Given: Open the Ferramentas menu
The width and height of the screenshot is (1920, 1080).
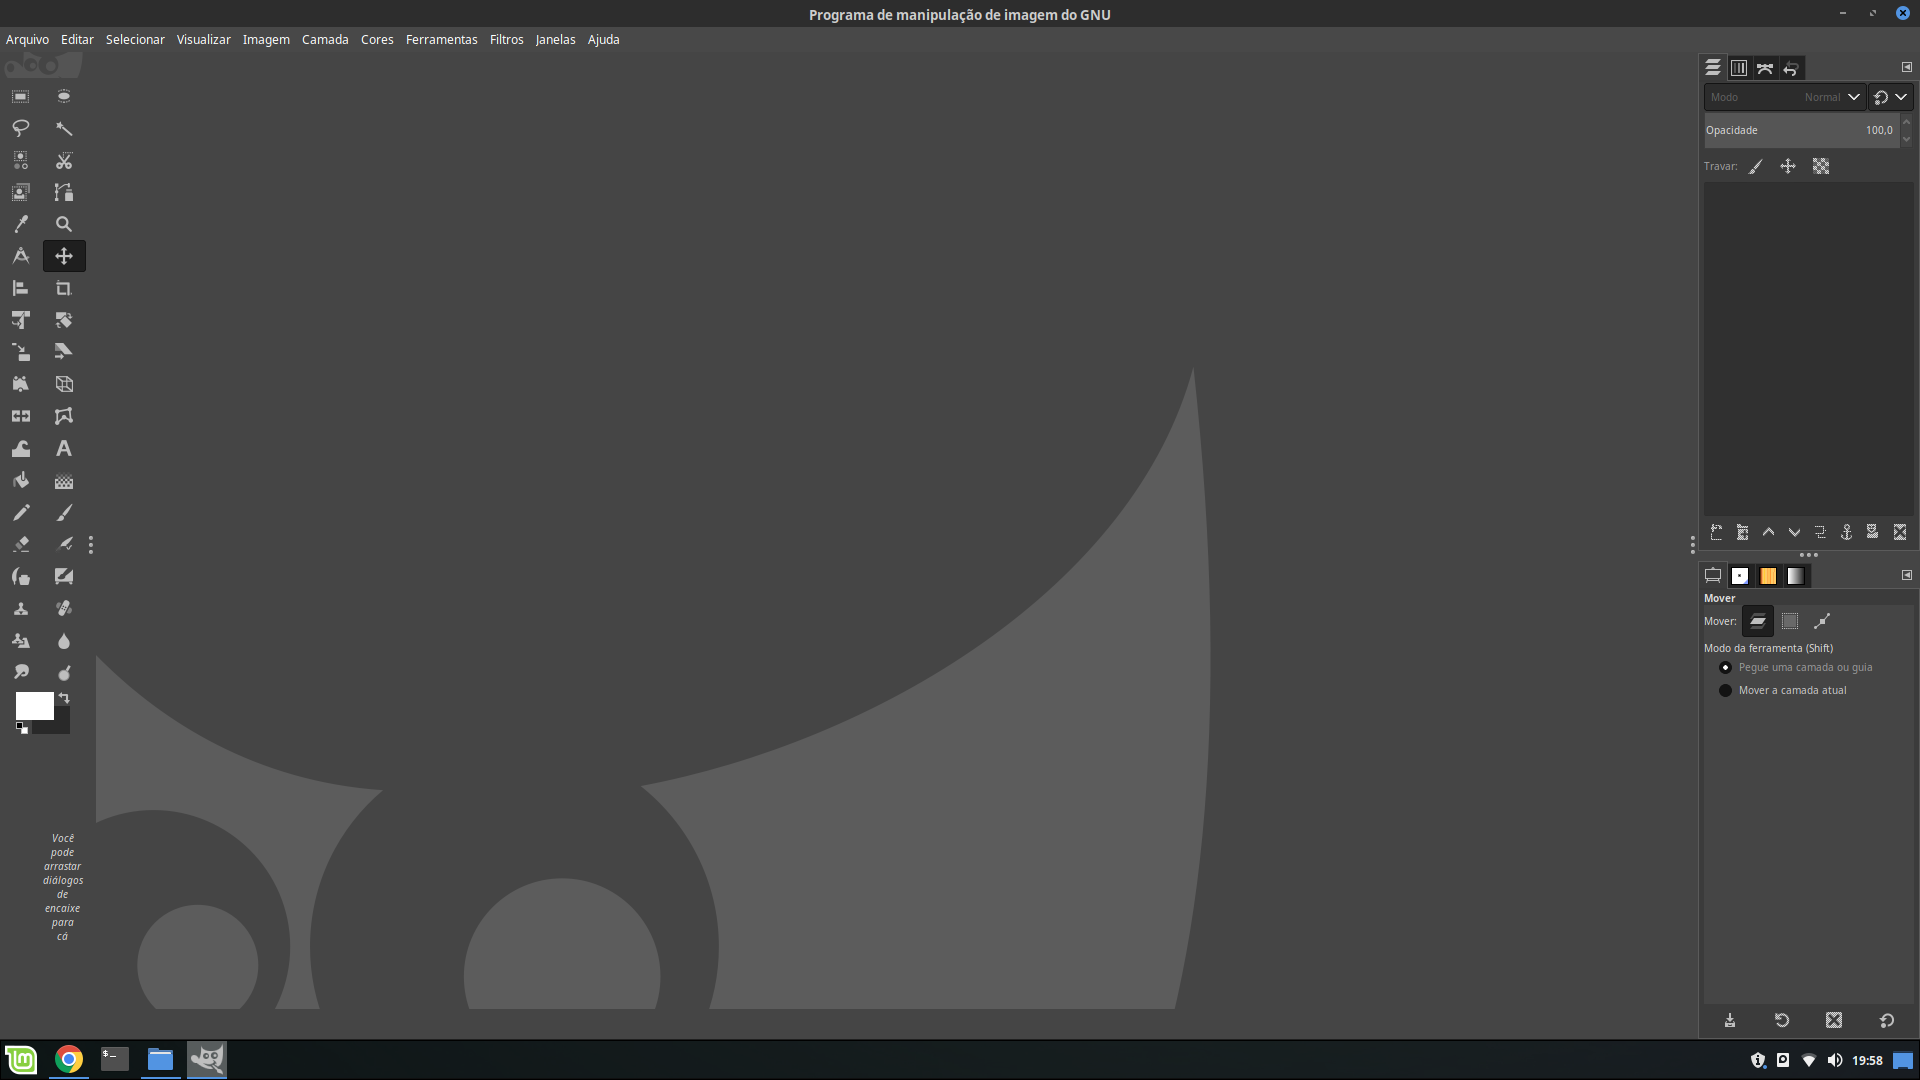Looking at the screenshot, I should pos(441,39).
